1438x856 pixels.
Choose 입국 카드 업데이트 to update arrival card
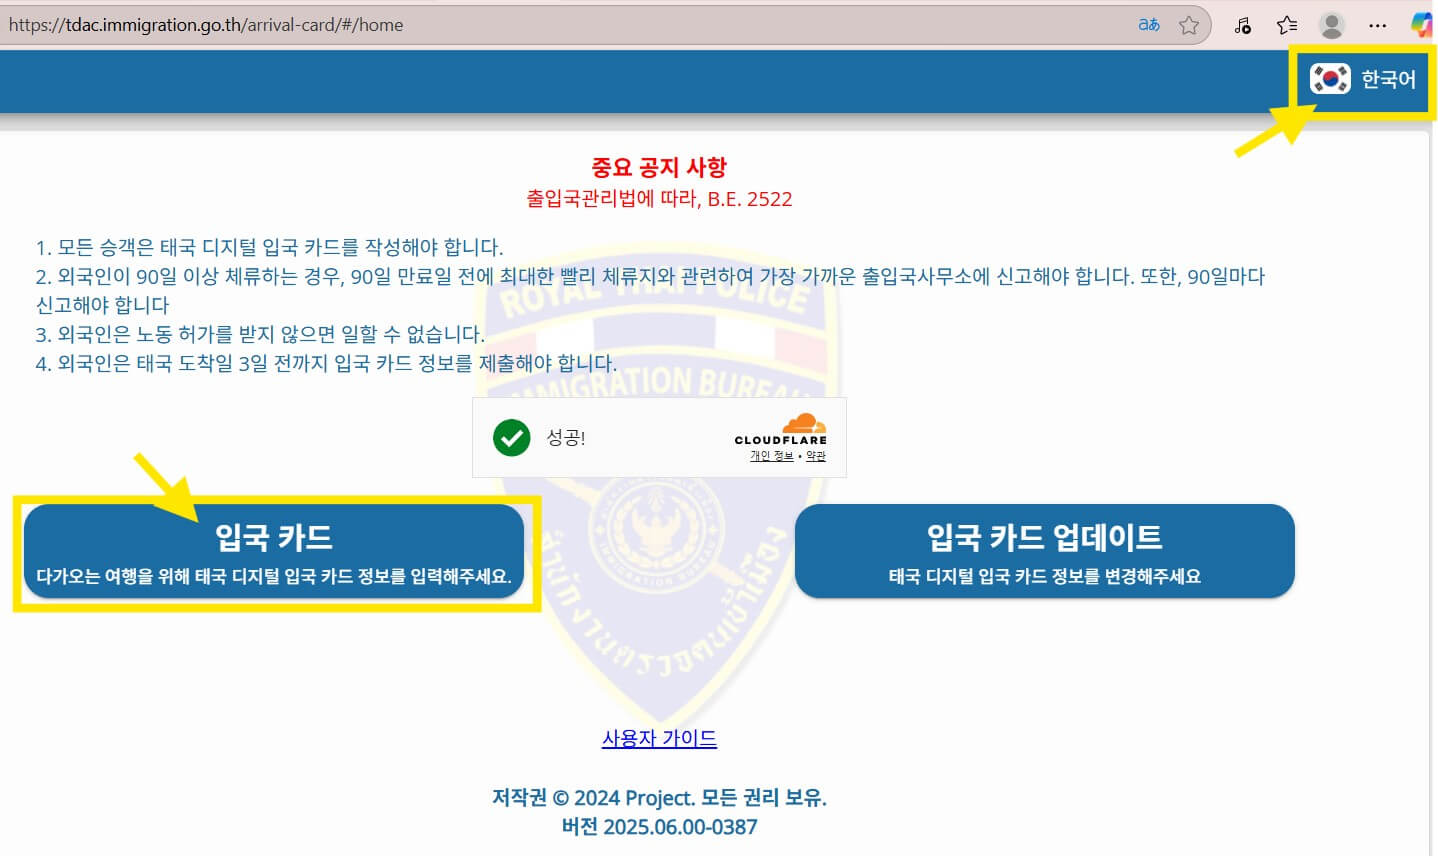1044,551
